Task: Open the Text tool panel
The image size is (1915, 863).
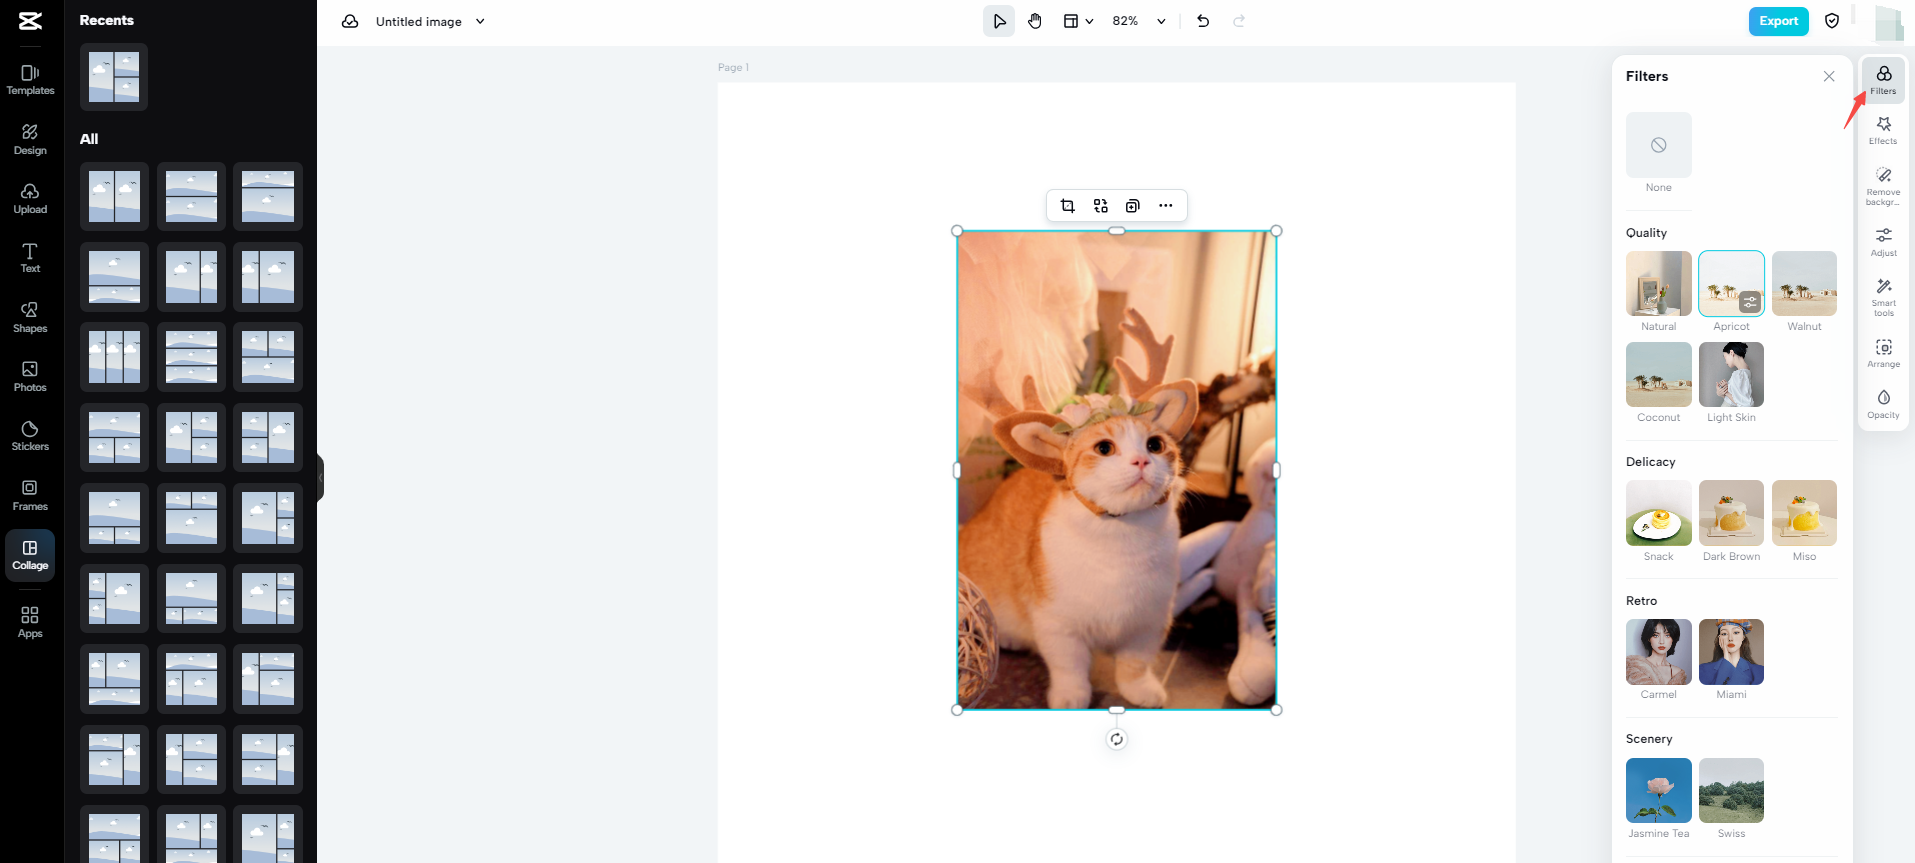Action: pos(30,258)
